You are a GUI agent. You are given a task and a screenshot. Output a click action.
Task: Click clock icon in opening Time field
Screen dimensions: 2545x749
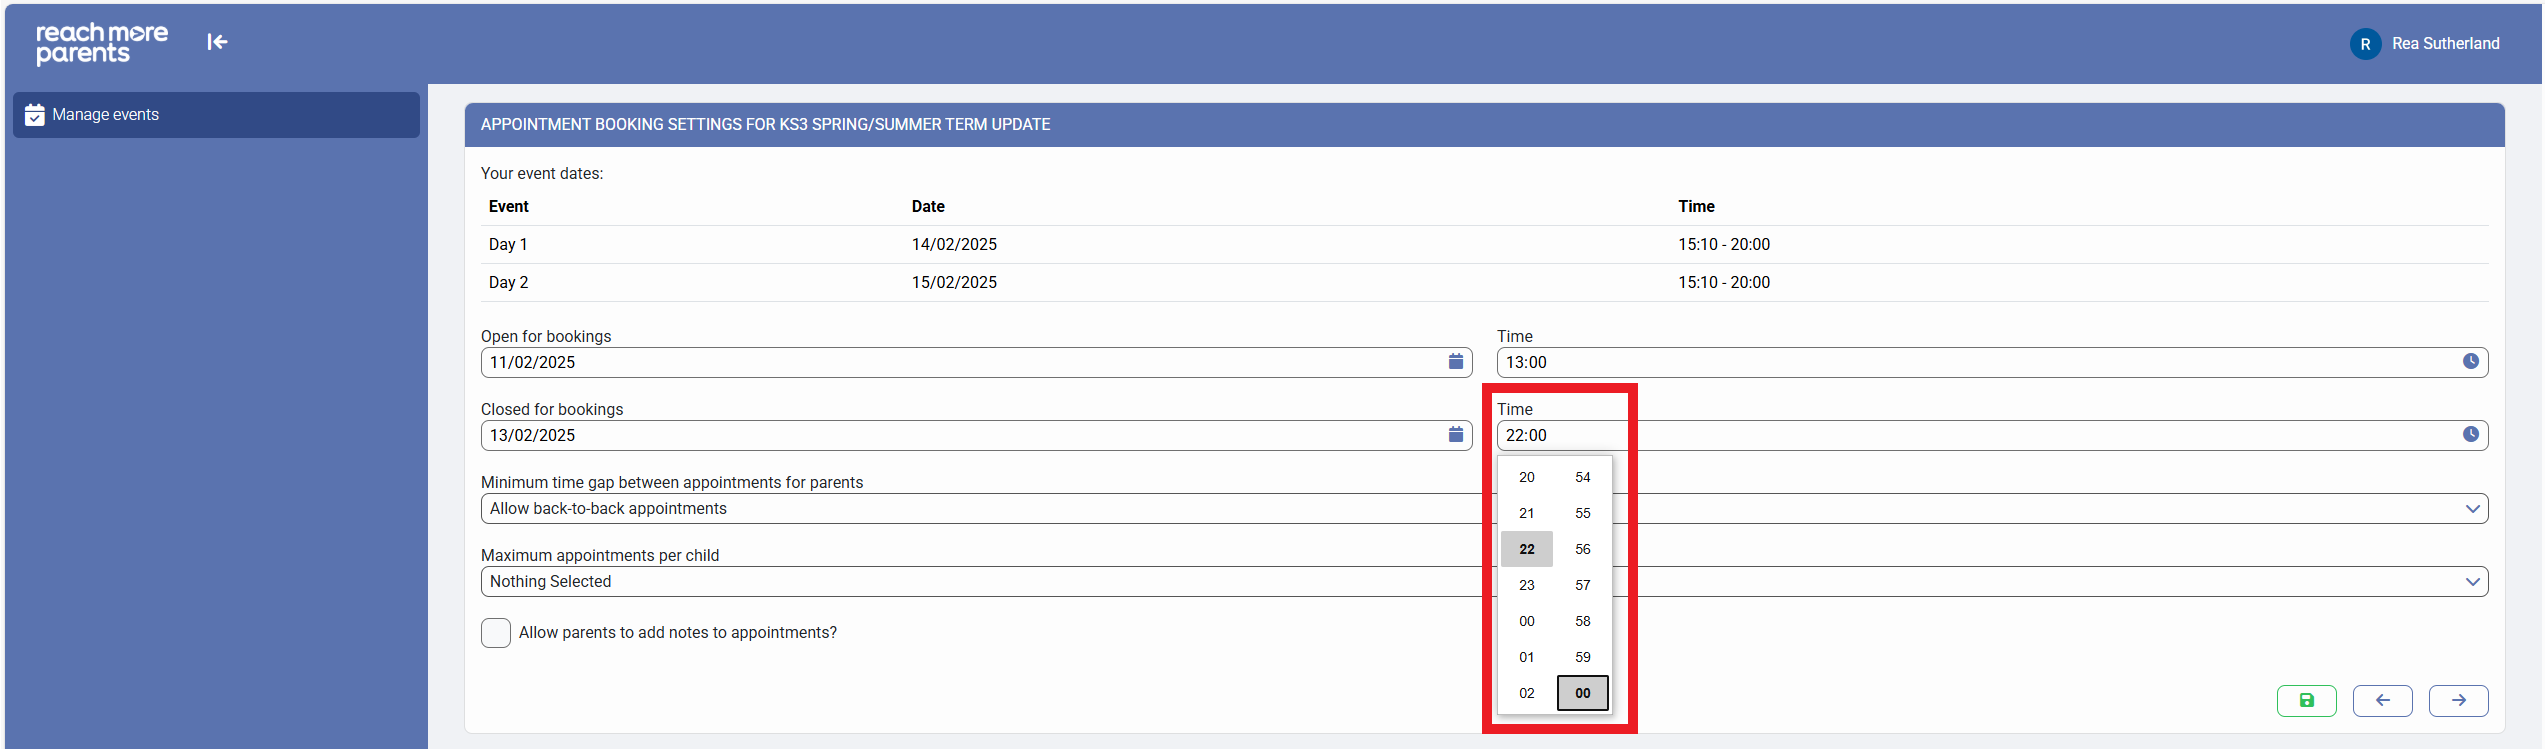pos(2470,362)
